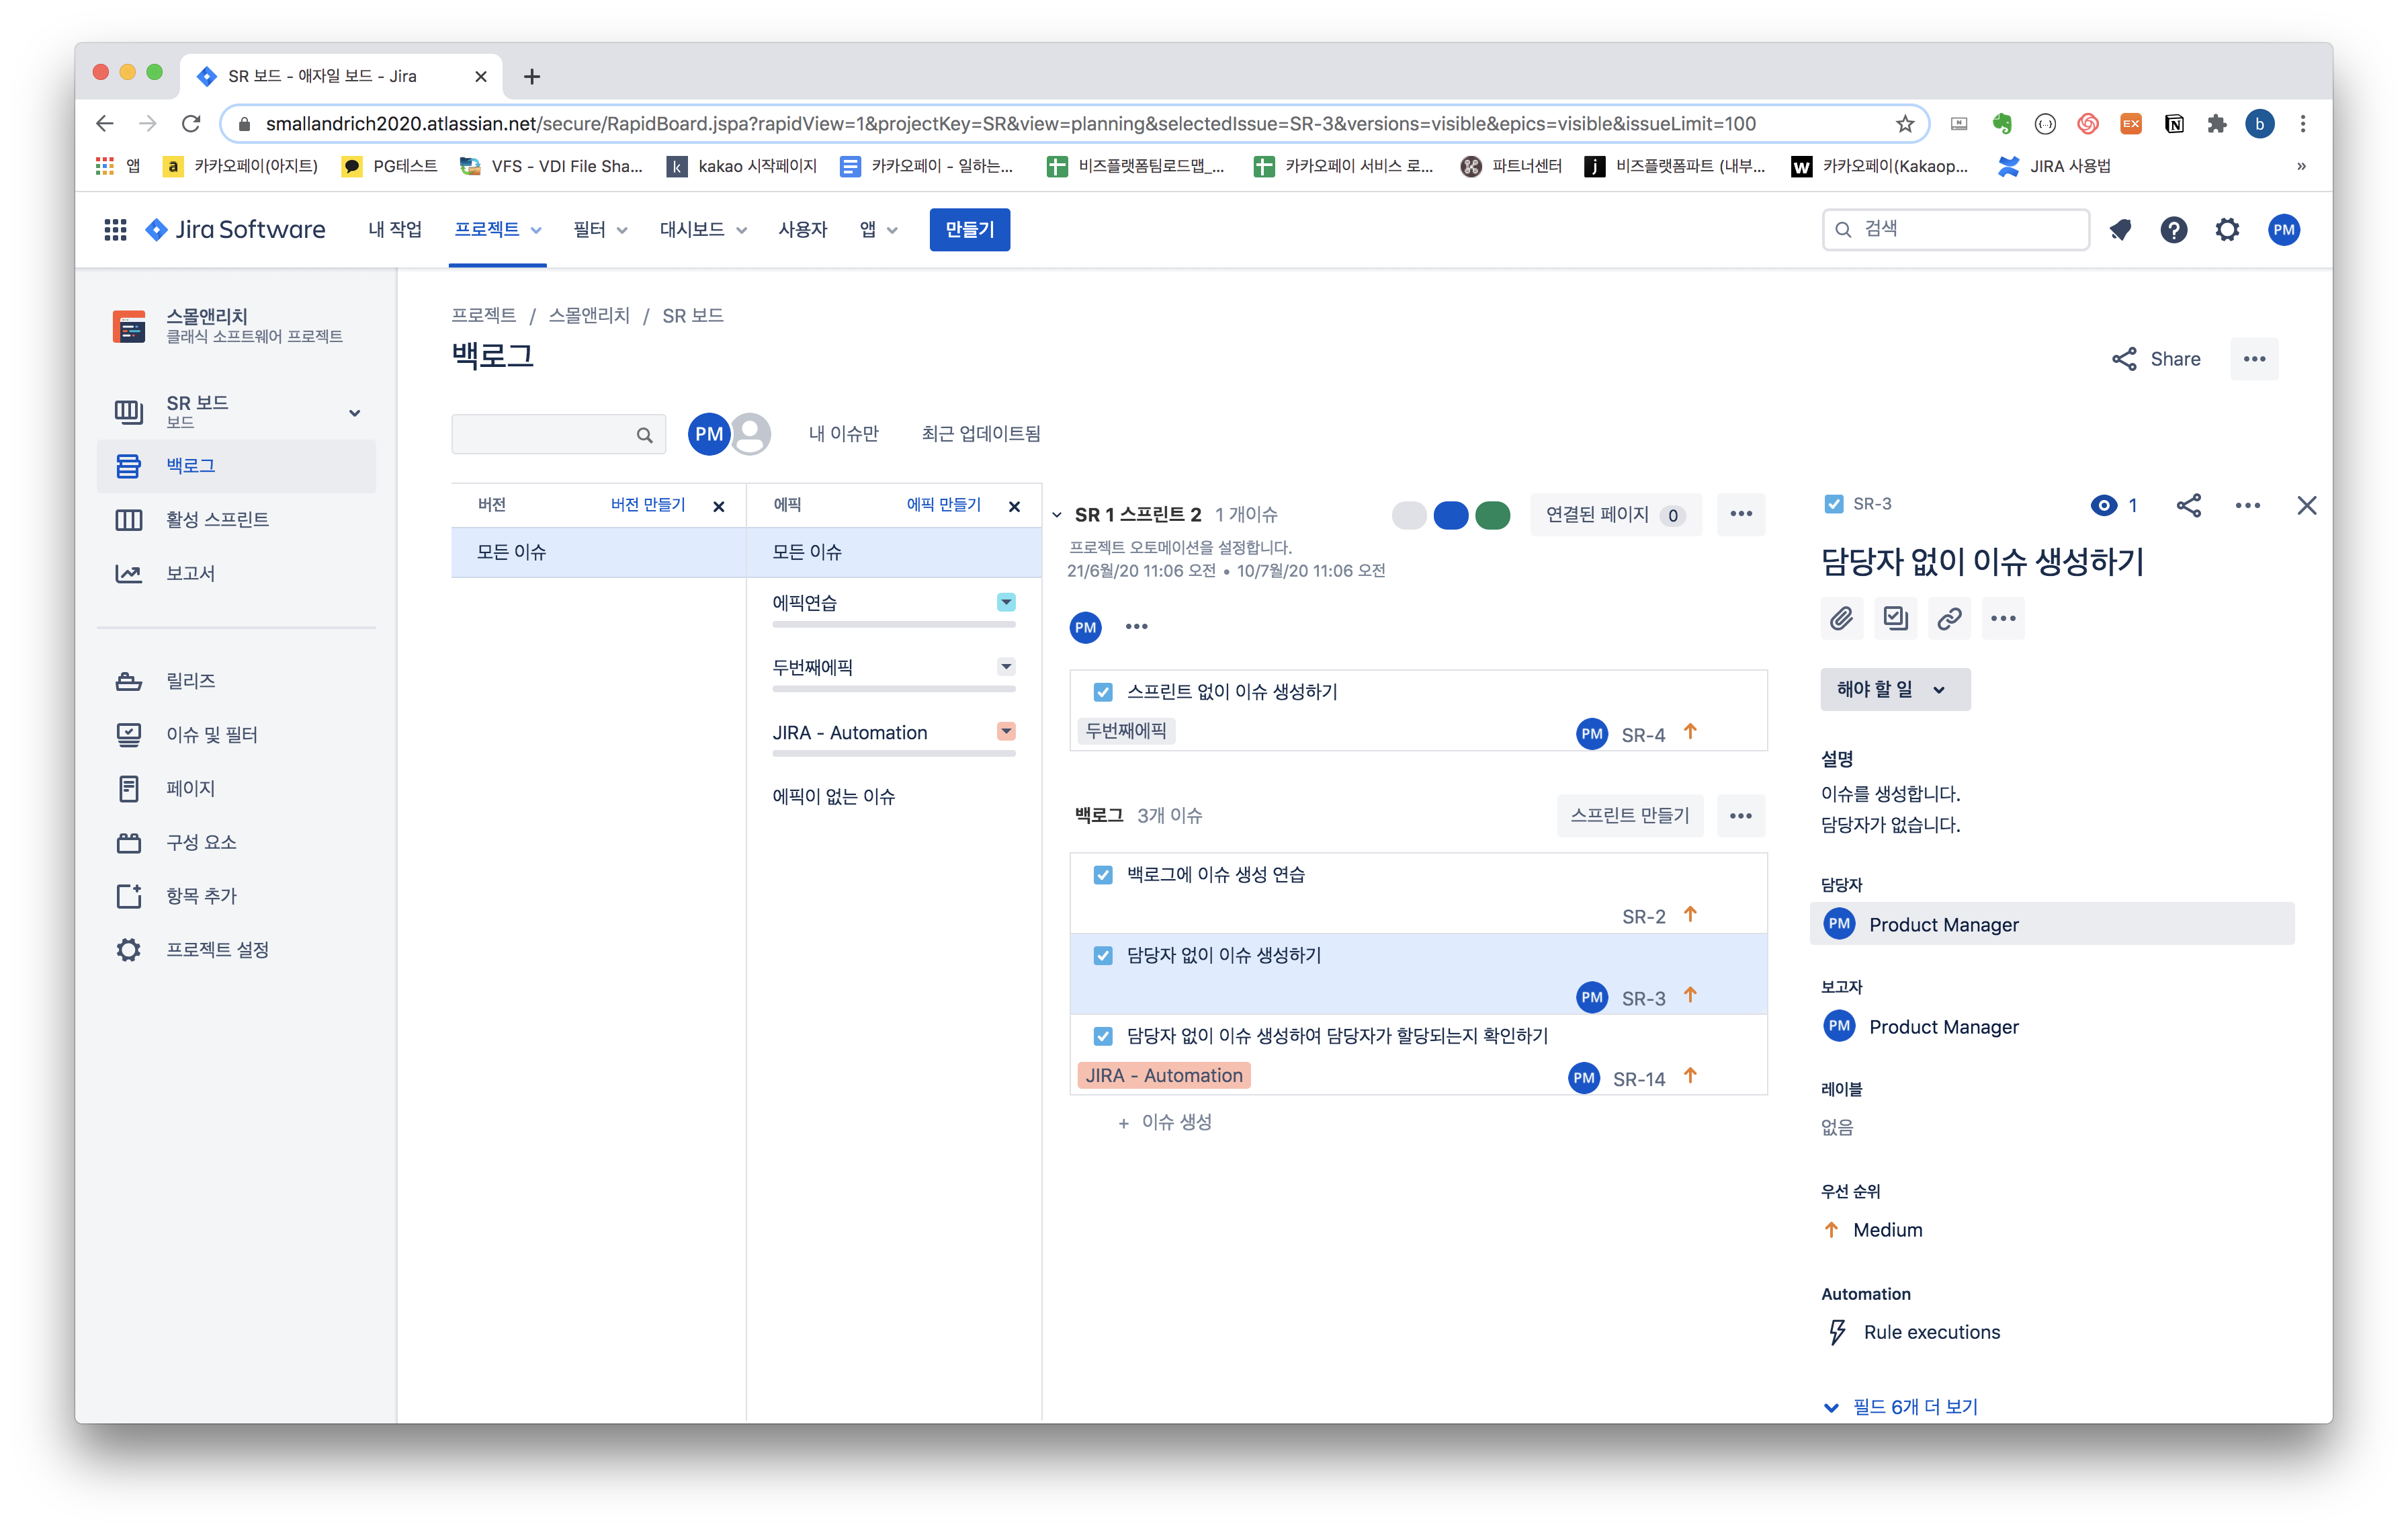Open Jira settings gear in top bar
The image size is (2408, 1531).
pyautogui.click(x=2227, y=230)
